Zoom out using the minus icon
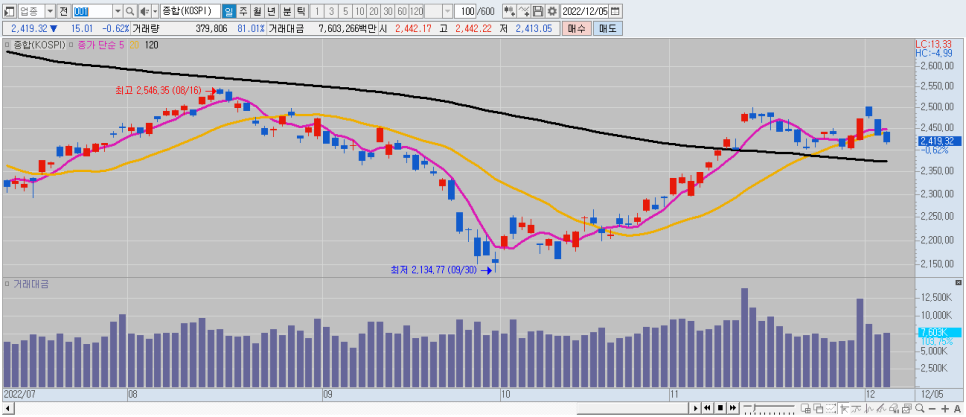966x417 pixels. point(932,408)
